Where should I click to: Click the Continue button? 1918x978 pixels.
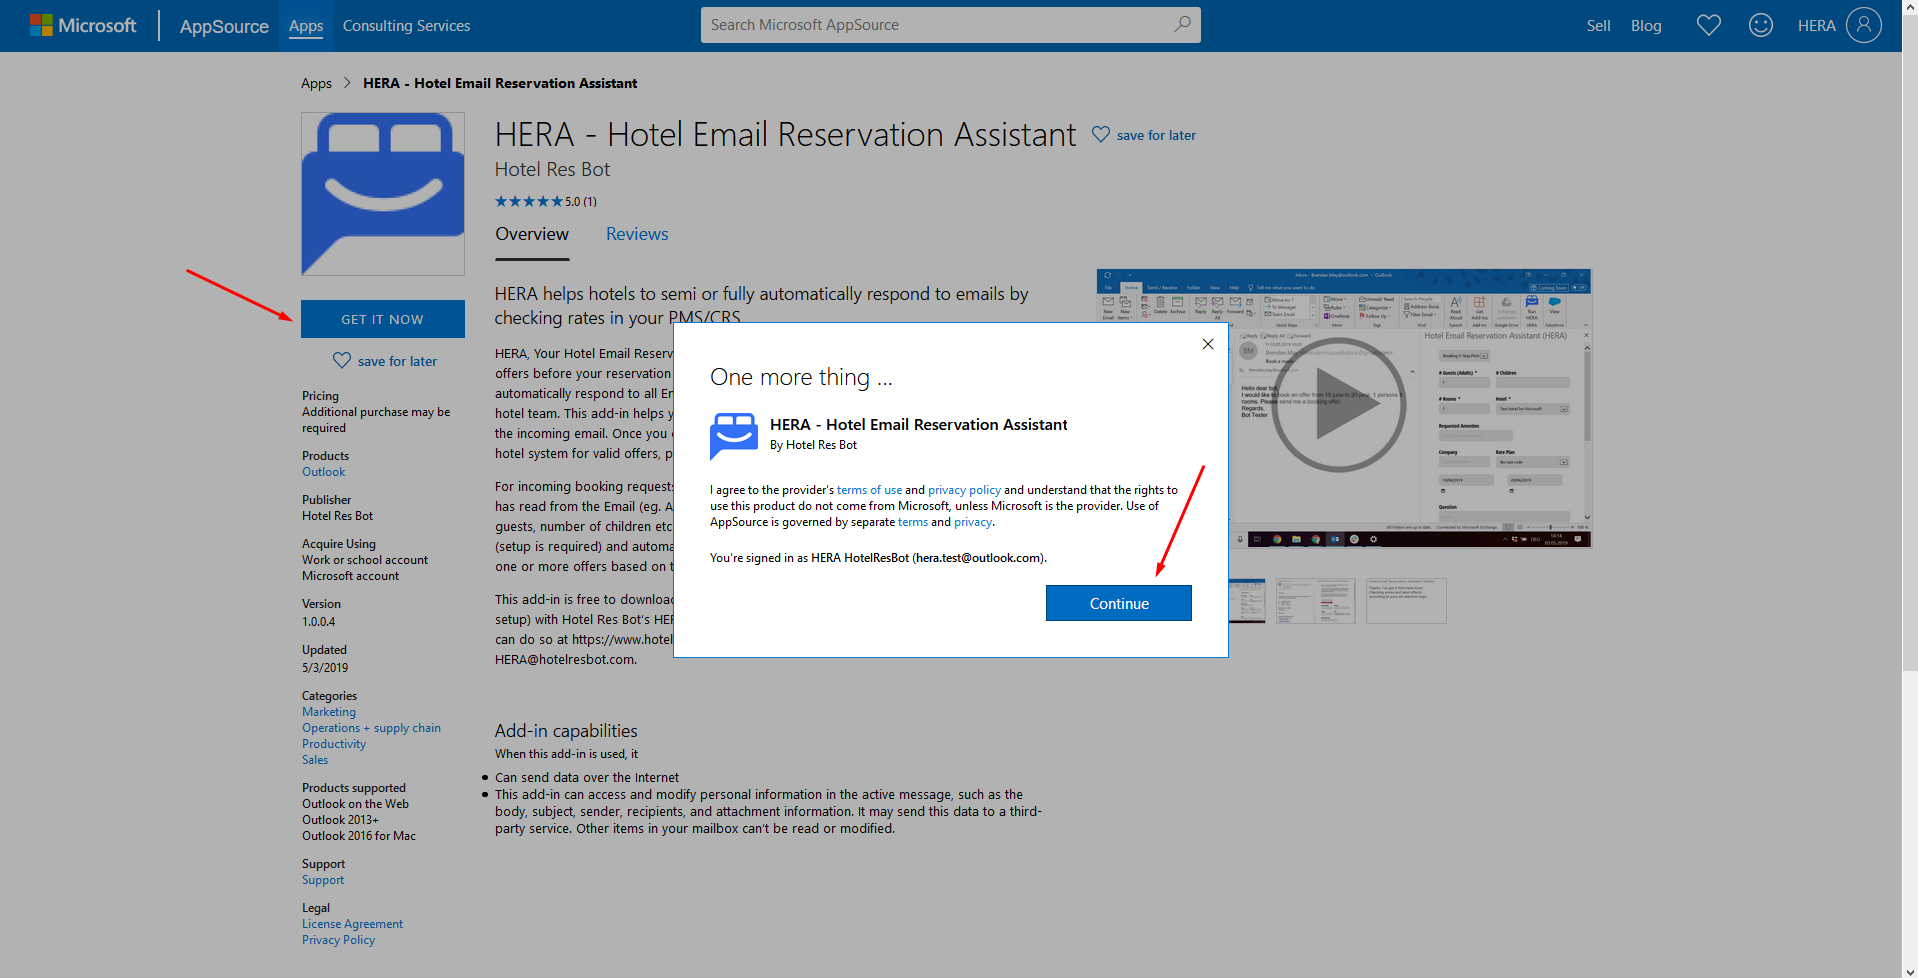tap(1119, 603)
